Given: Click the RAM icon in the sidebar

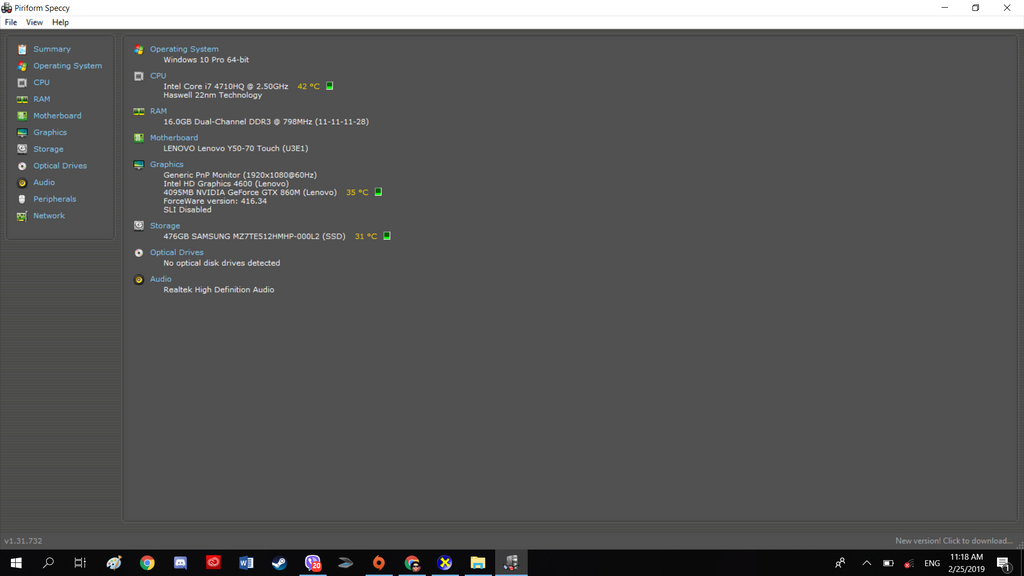Looking at the screenshot, I should pyautogui.click(x=22, y=99).
